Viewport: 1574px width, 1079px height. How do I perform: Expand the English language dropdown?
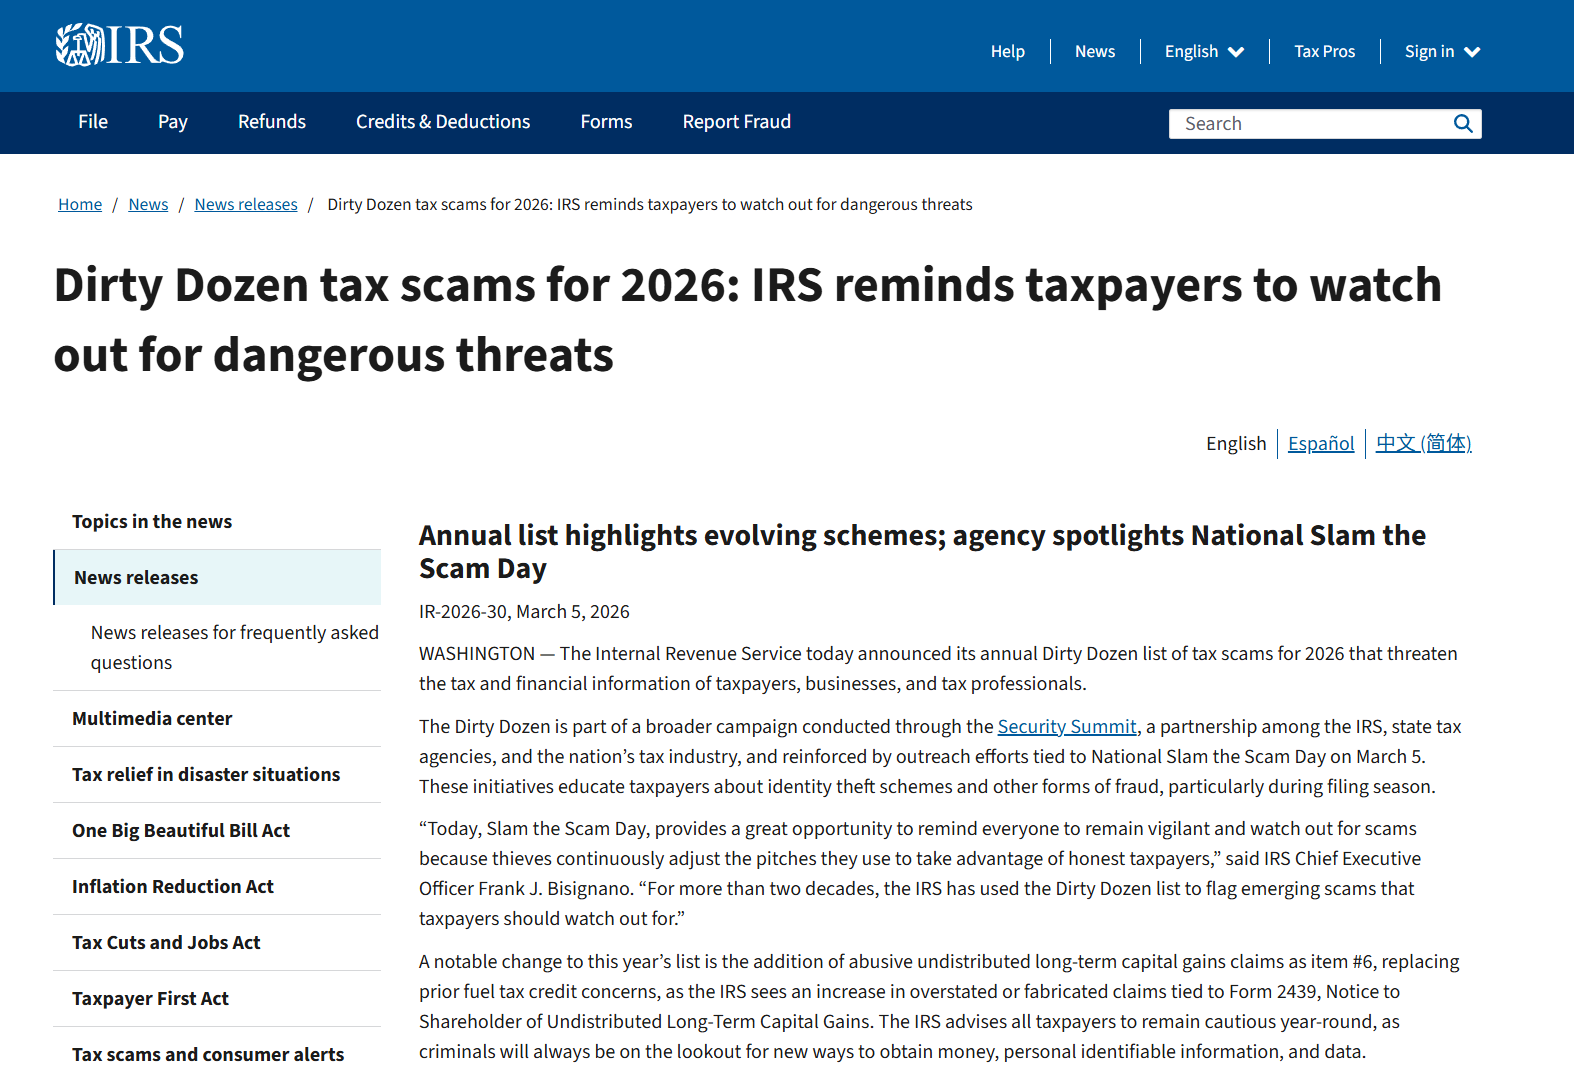coord(1204,52)
